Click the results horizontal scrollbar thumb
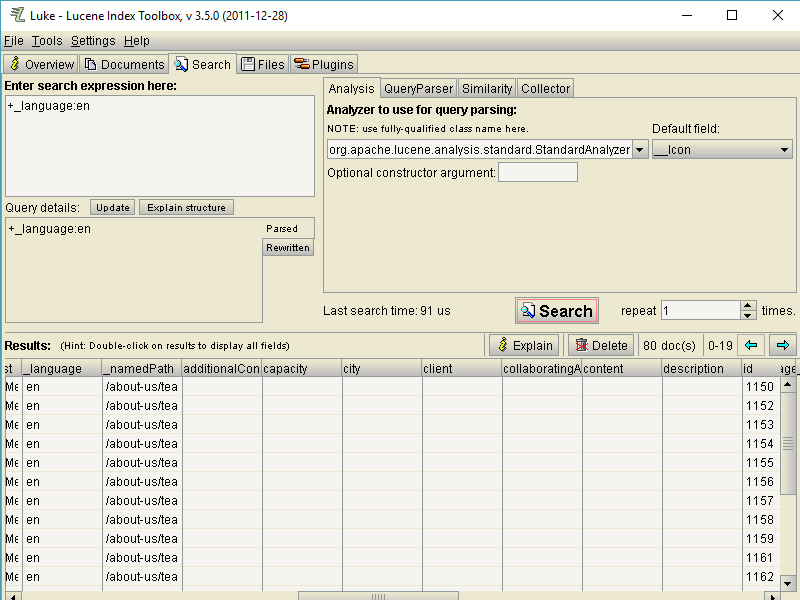This screenshot has height=600, width=800. coord(378,596)
